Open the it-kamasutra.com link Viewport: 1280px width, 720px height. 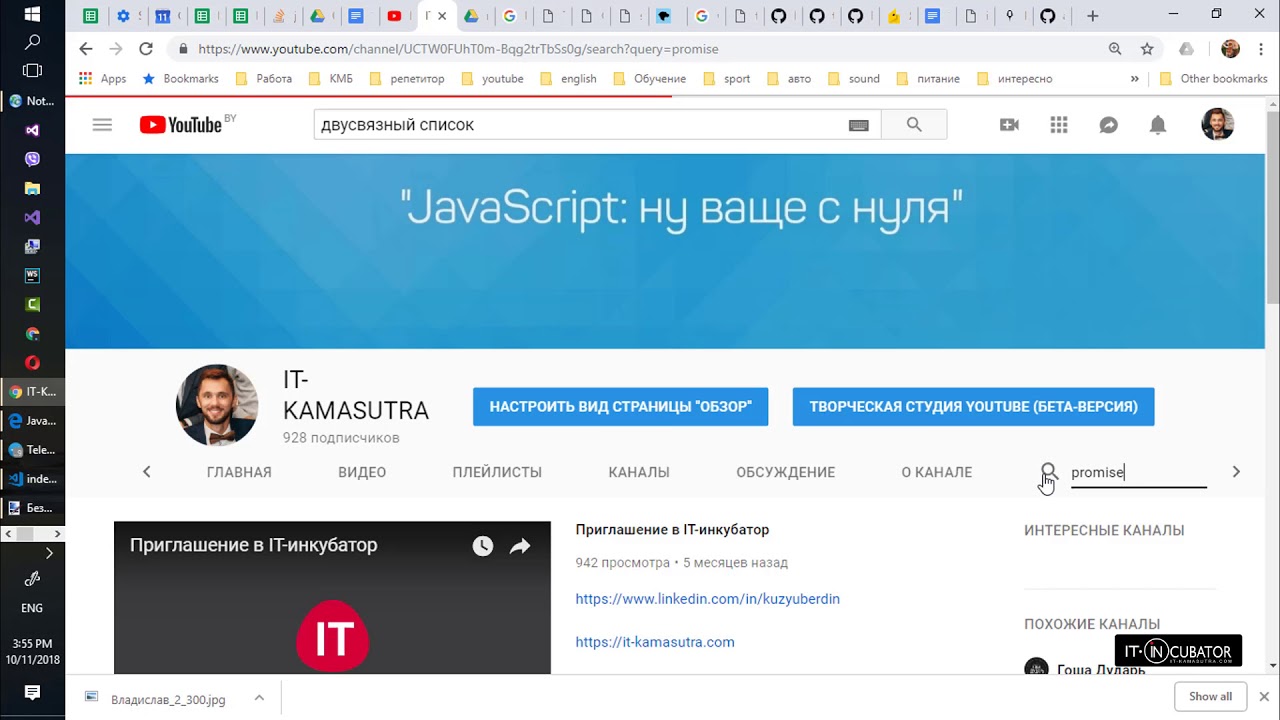655,642
